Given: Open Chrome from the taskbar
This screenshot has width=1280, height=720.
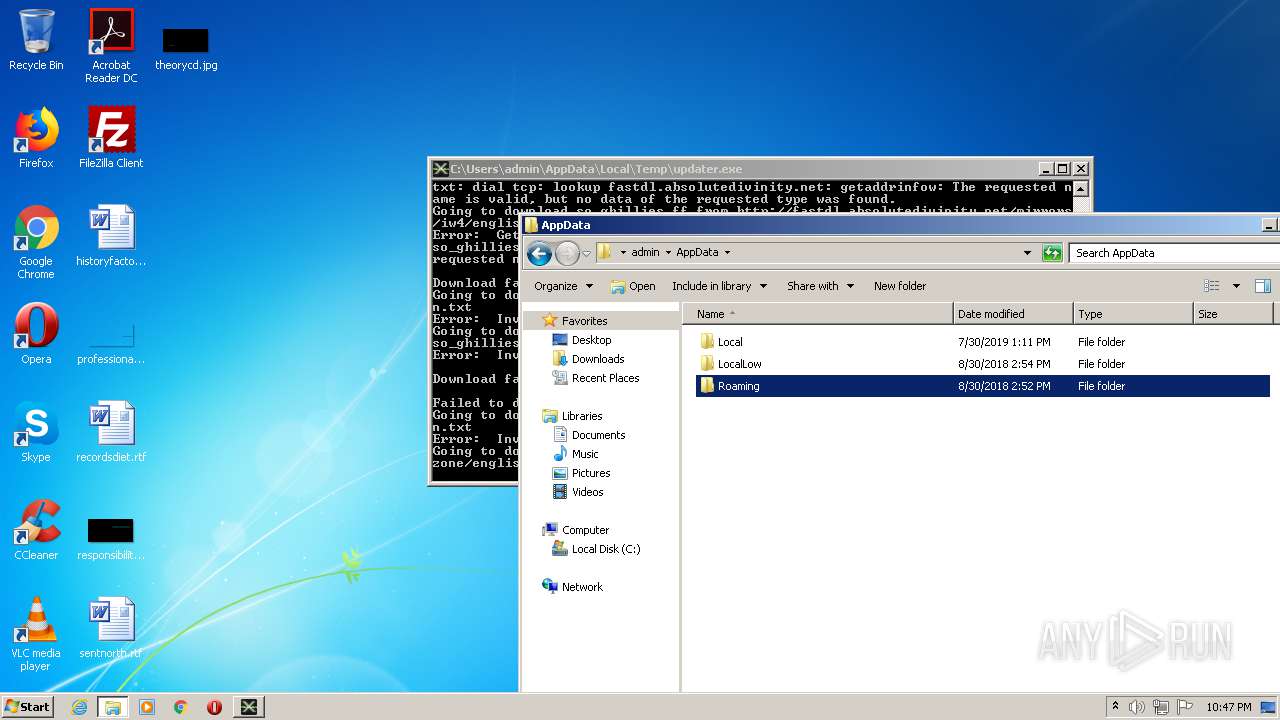Looking at the screenshot, I should pyautogui.click(x=181, y=707).
